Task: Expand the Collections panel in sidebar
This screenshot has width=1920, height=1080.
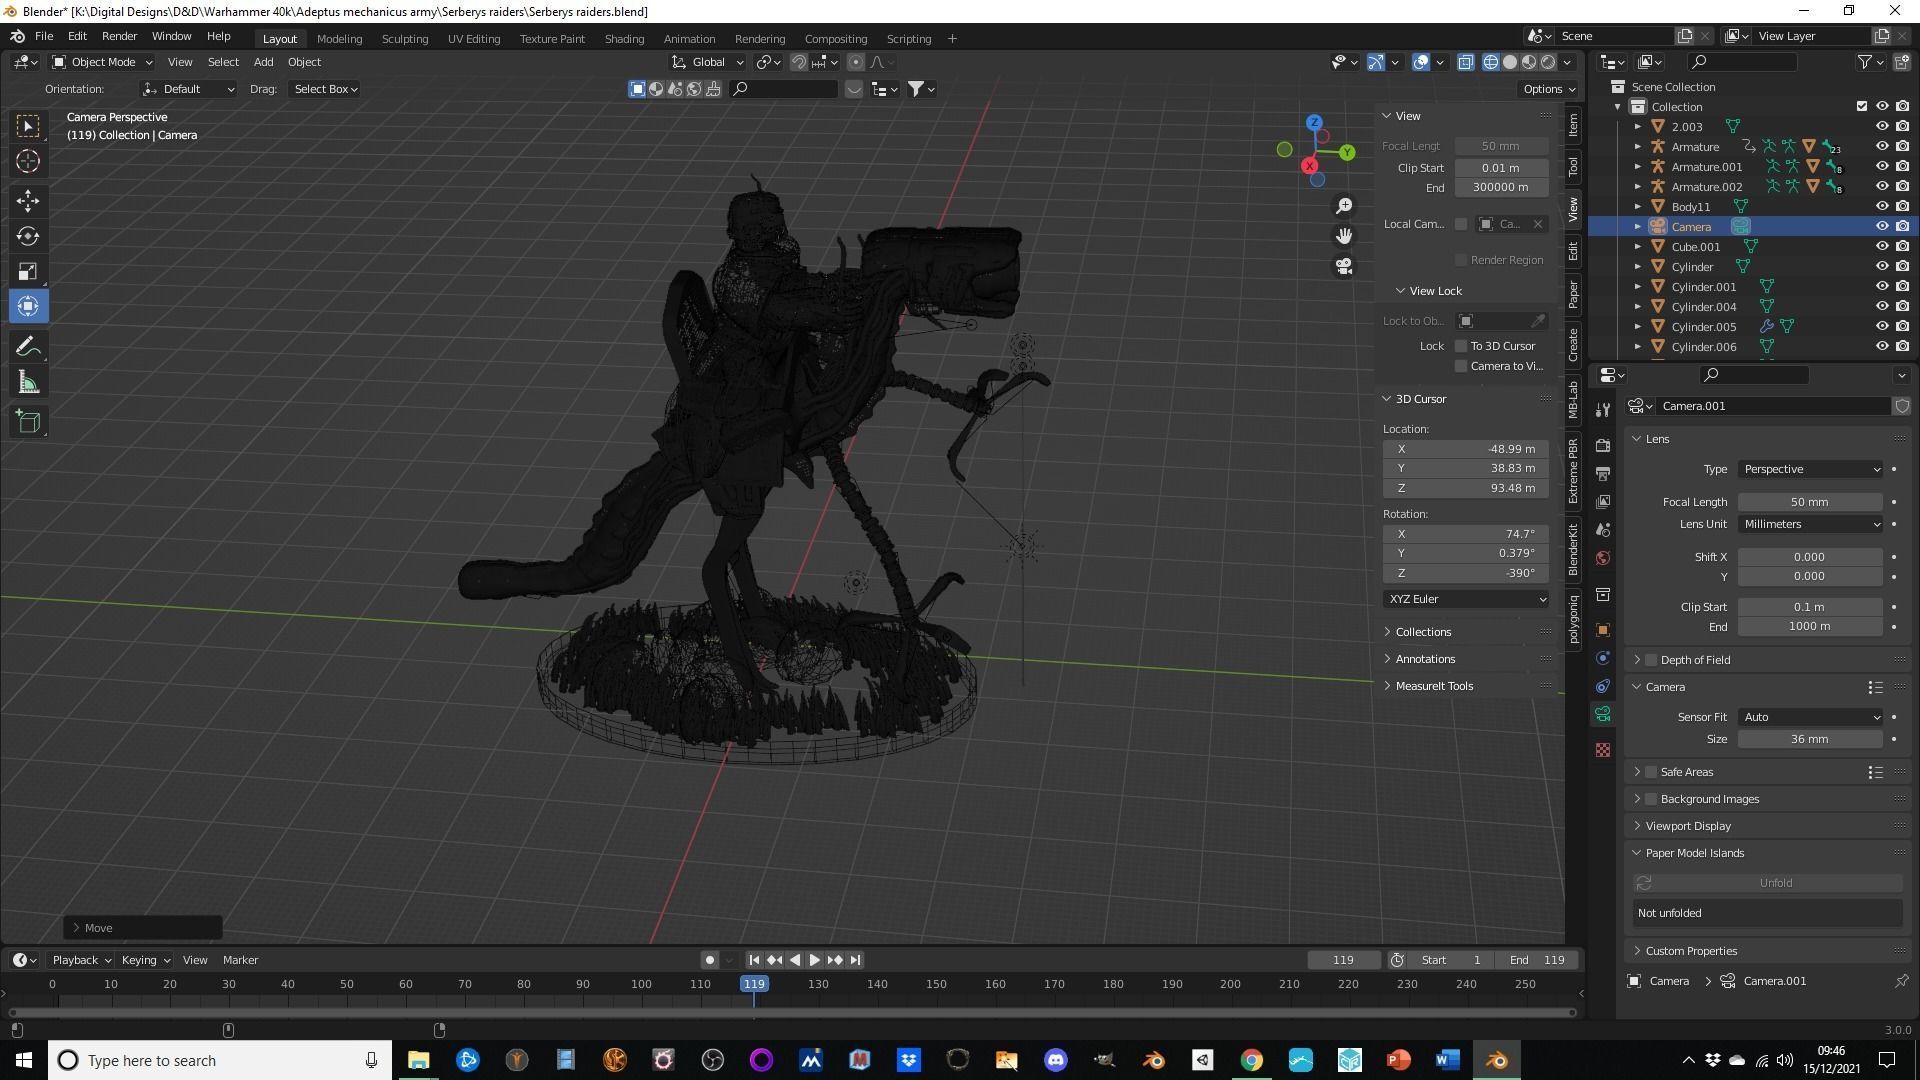Action: coord(1423,632)
